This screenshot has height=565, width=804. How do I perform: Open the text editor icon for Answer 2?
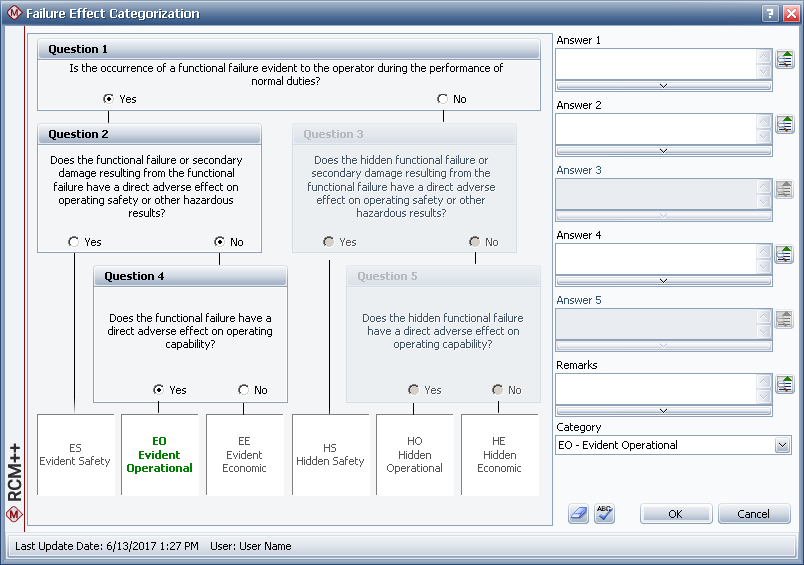click(785, 125)
